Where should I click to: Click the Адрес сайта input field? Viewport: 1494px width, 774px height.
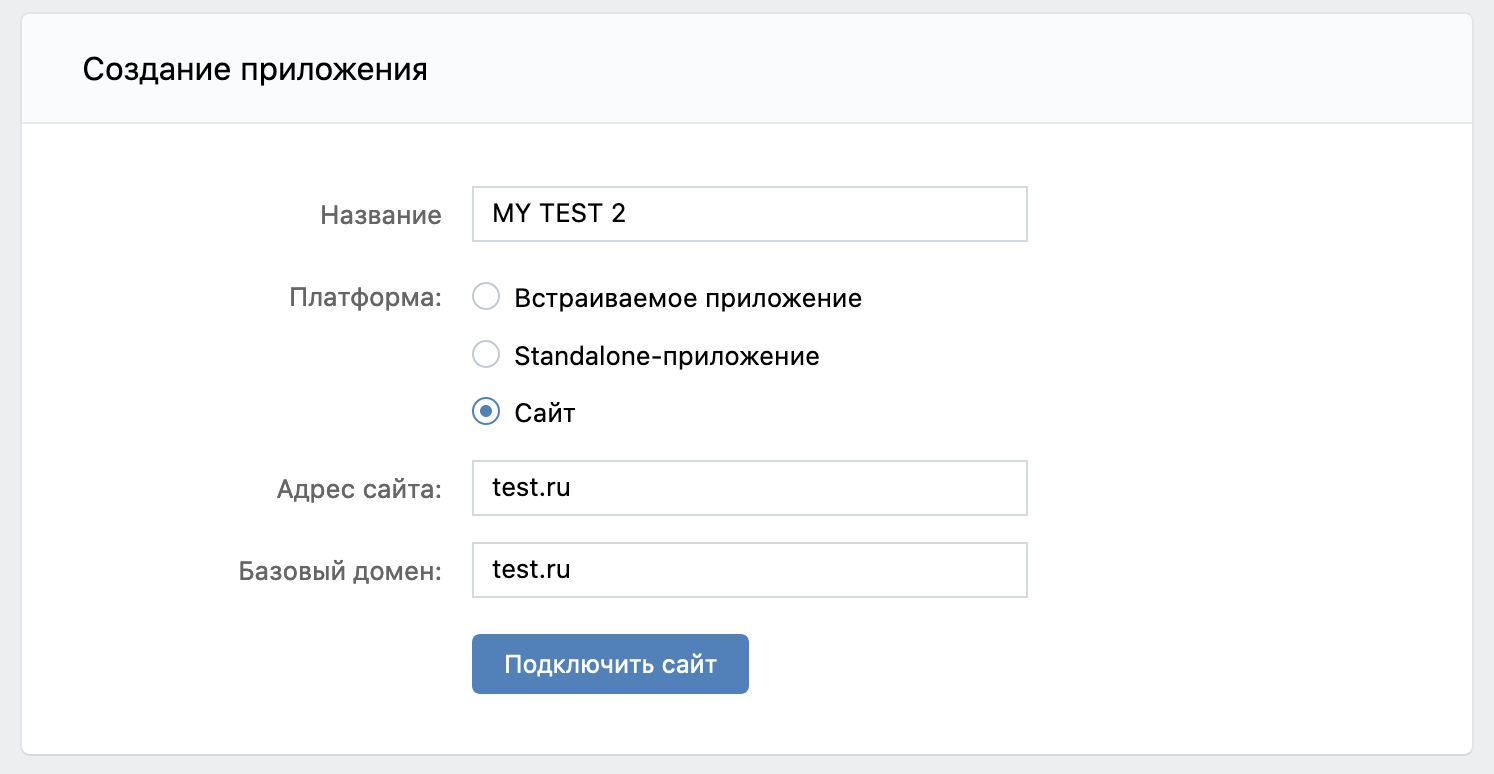(750, 488)
